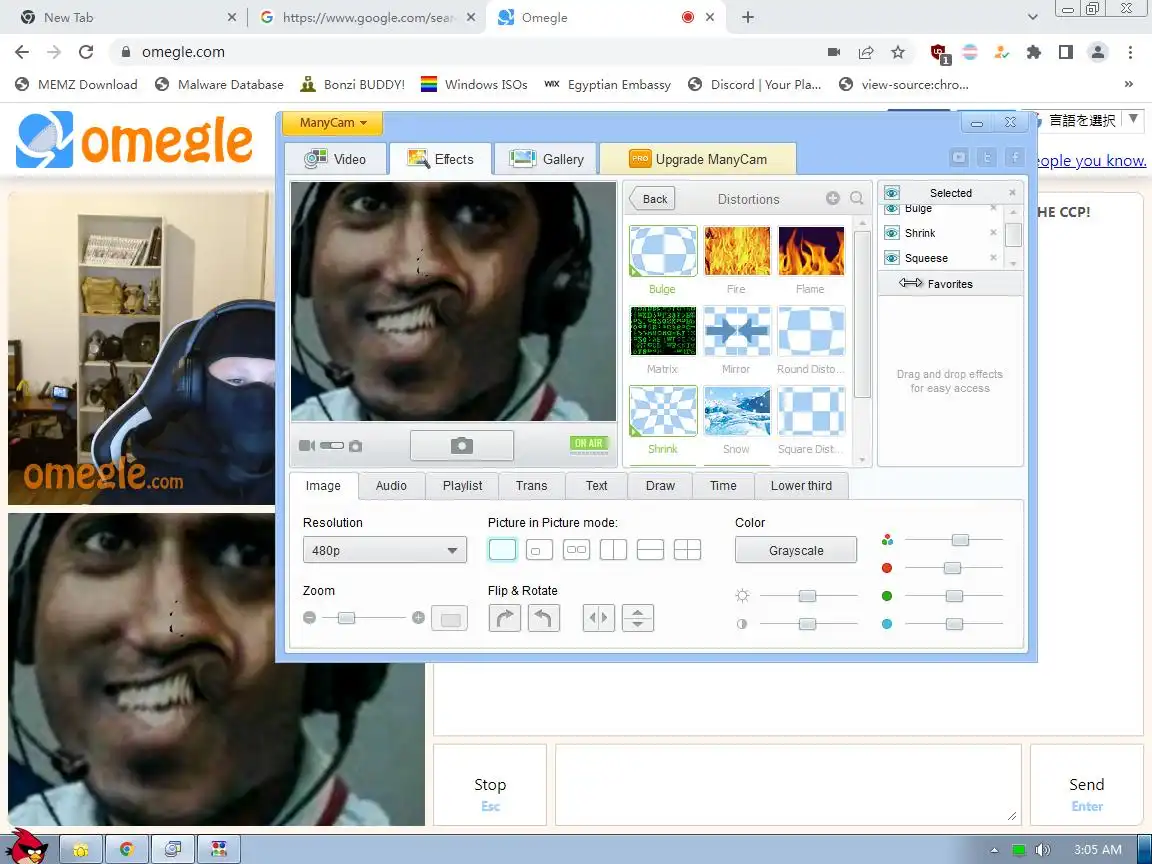This screenshot has width=1152, height=864.
Task: Open the MEMZ Download bookmark
Action: (x=76, y=84)
